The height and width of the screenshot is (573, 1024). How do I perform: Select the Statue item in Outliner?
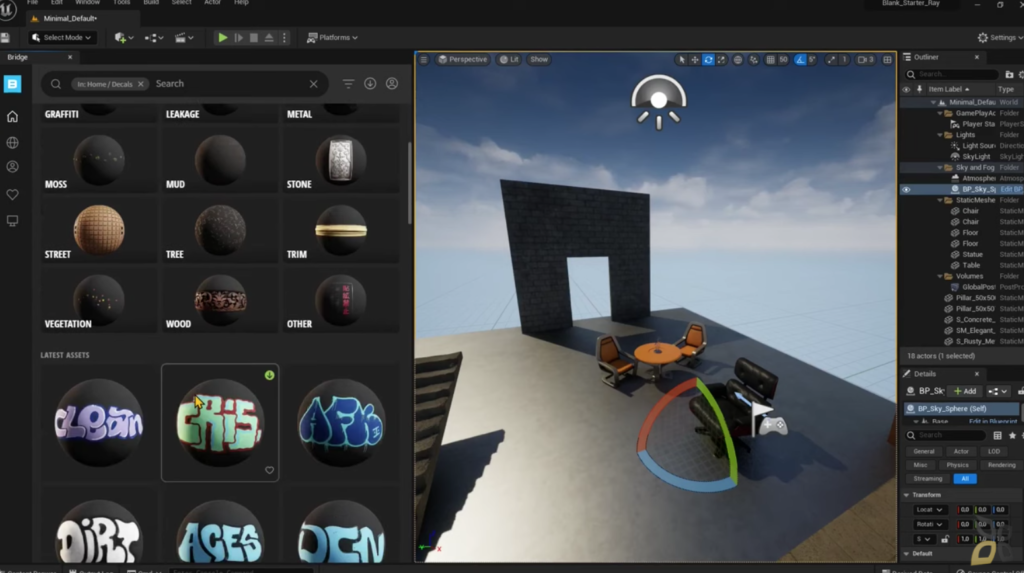[972, 255]
